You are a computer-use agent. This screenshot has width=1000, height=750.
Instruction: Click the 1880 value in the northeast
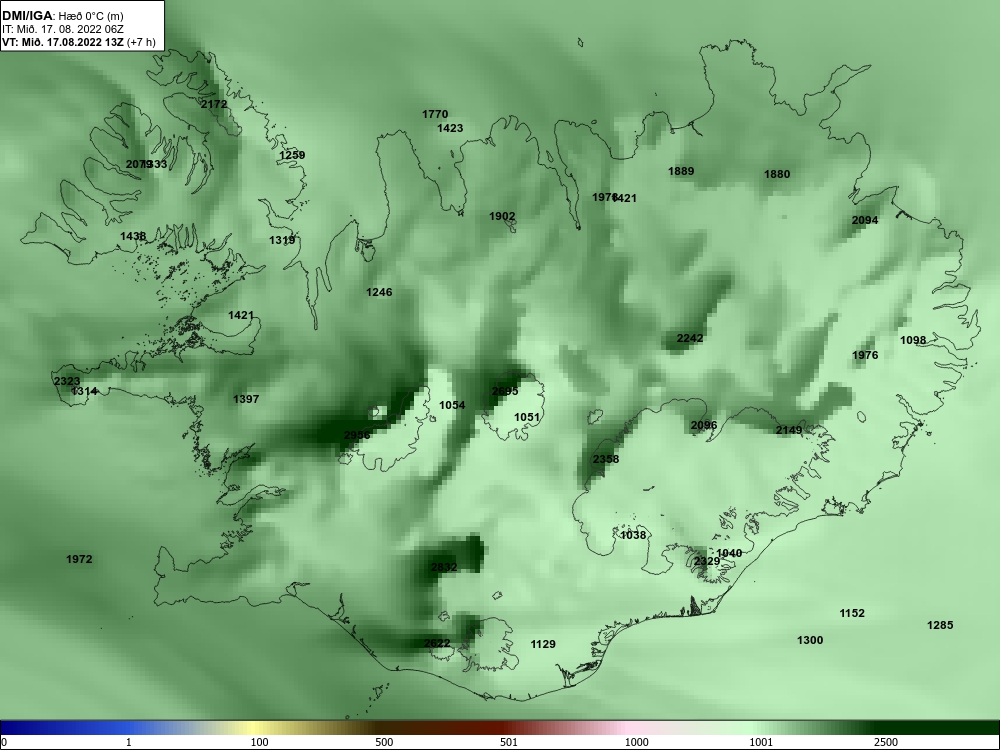(777, 174)
